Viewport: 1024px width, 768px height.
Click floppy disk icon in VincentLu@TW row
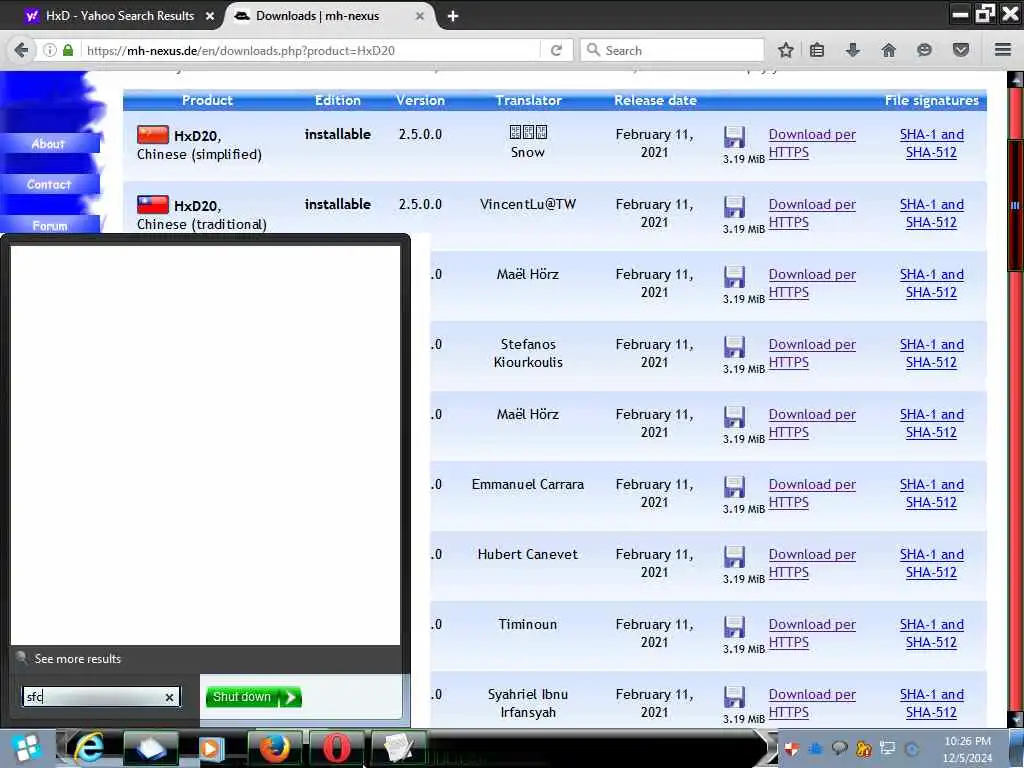[x=734, y=207]
